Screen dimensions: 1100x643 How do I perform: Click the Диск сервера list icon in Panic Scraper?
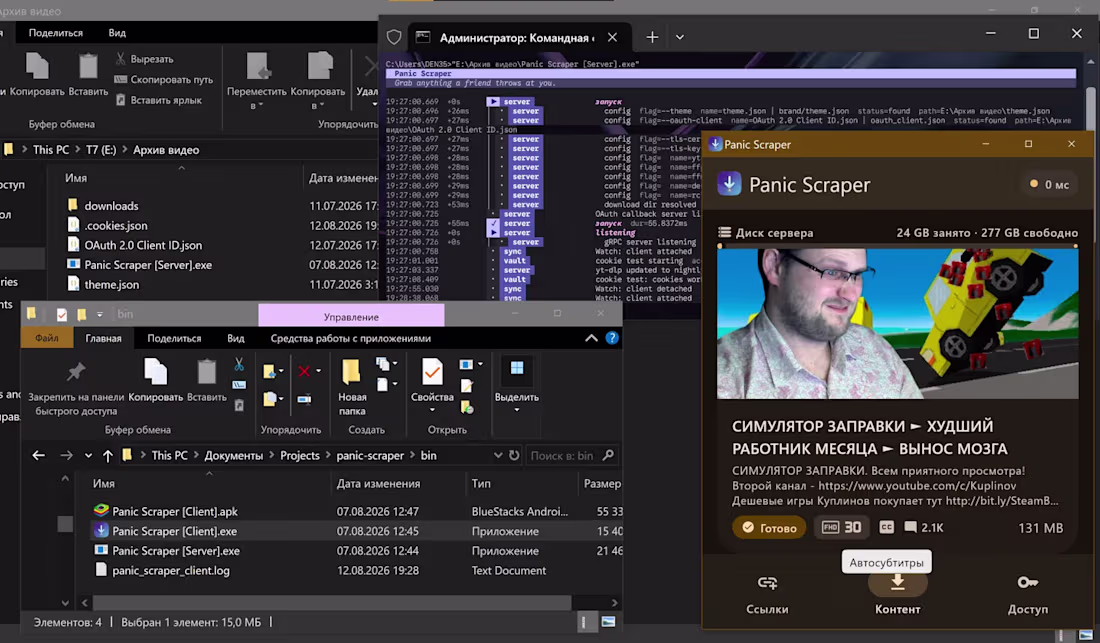[x=725, y=233]
